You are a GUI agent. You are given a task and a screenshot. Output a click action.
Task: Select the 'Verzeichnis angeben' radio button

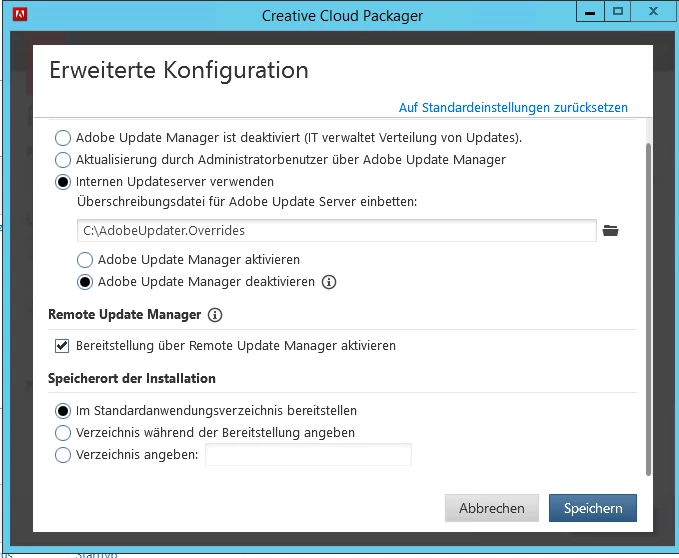point(63,455)
